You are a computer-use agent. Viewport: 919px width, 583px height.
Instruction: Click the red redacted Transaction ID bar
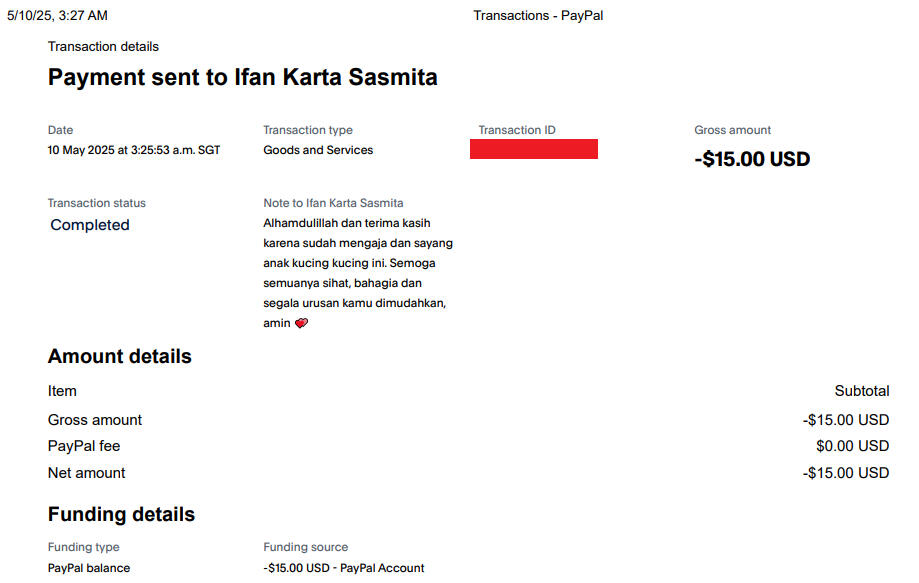pyautogui.click(x=534, y=150)
